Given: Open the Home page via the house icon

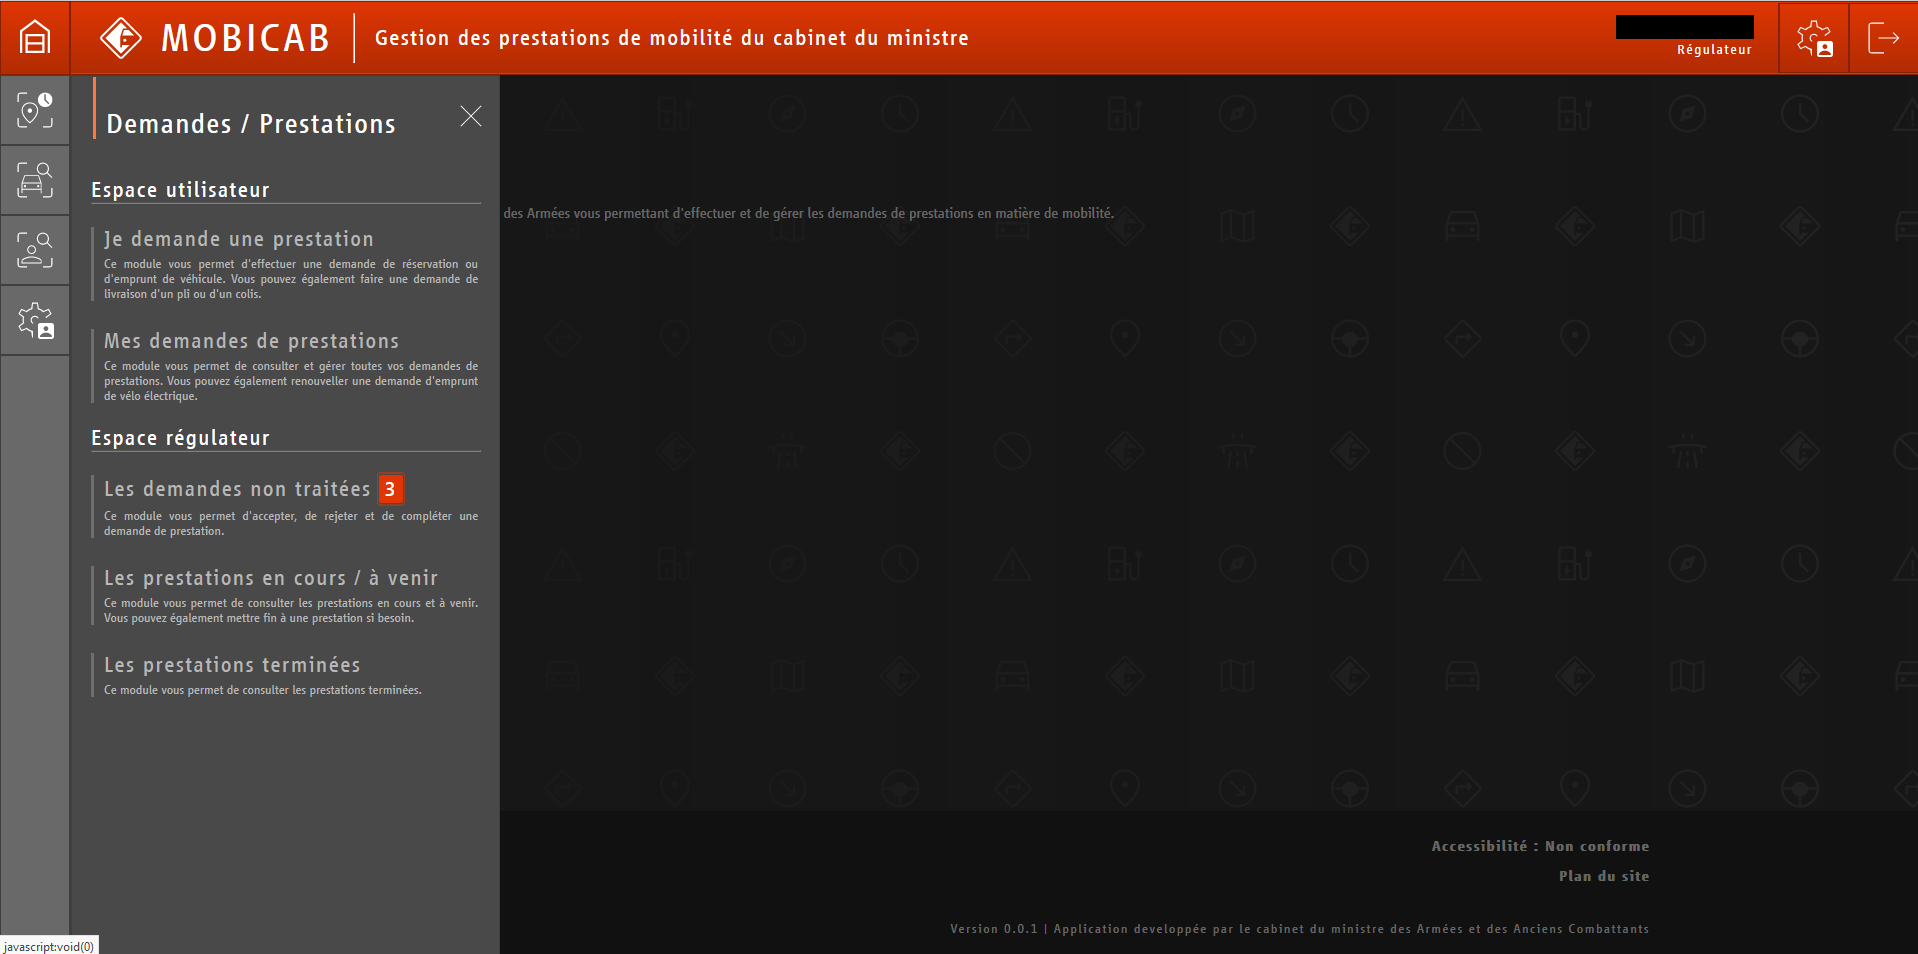Looking at the screenshot, I should 34,37.
